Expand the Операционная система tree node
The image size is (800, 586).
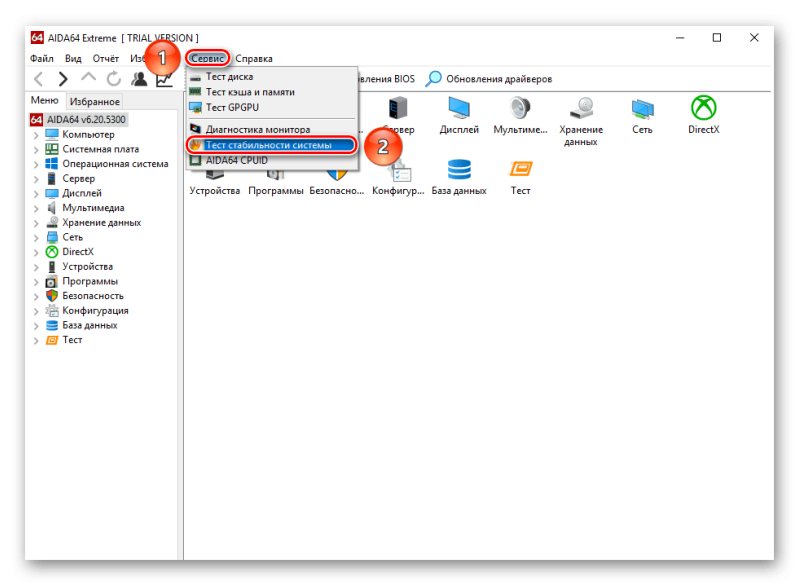click(x=36, y=164)
